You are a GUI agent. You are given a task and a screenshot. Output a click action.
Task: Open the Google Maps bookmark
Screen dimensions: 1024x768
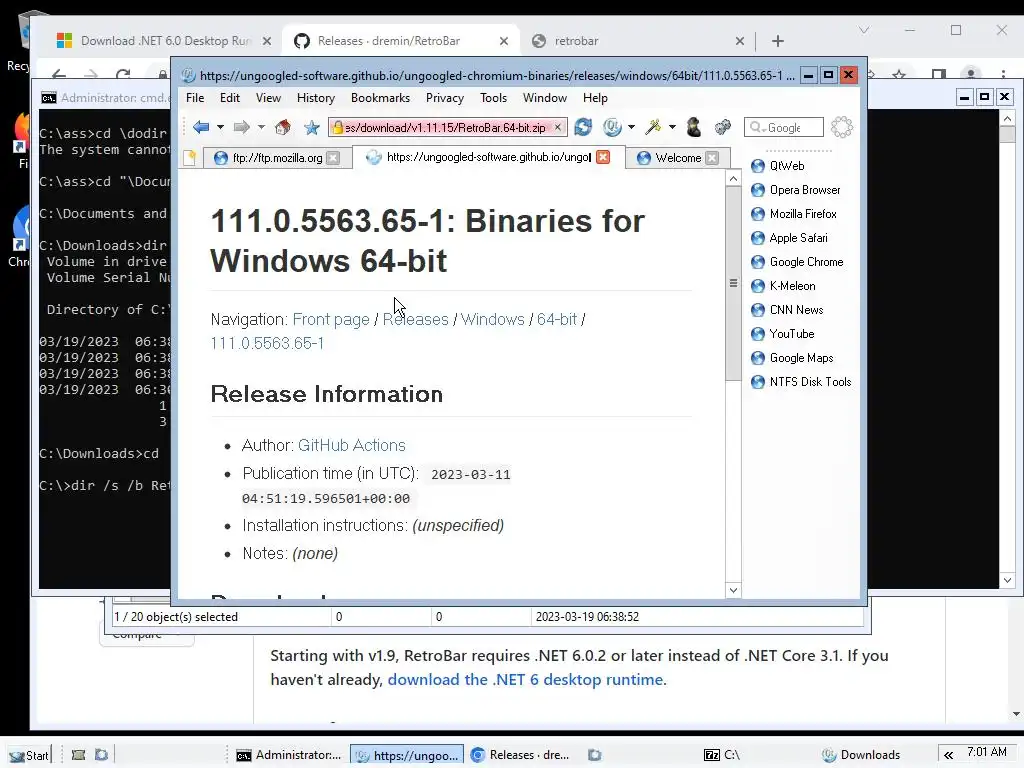pos(792,358)
